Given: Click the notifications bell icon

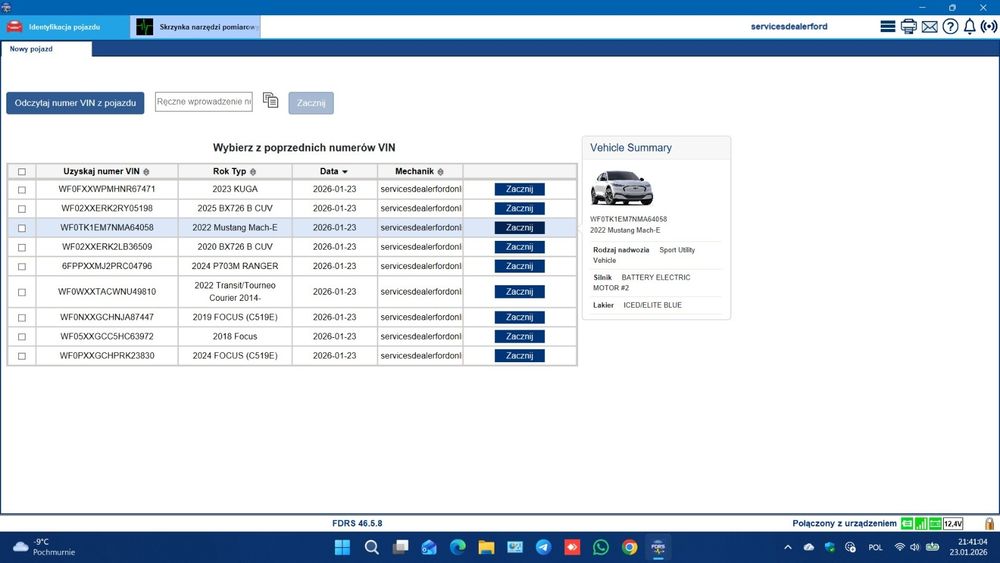Looking at the screenshot, I should [x=969, y=26].
